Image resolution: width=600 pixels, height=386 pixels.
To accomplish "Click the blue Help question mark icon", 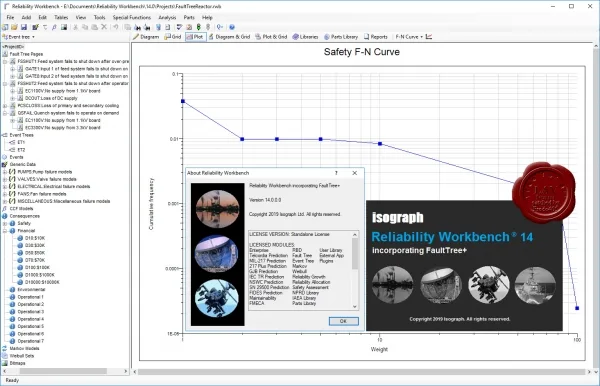I will point(232,27).
